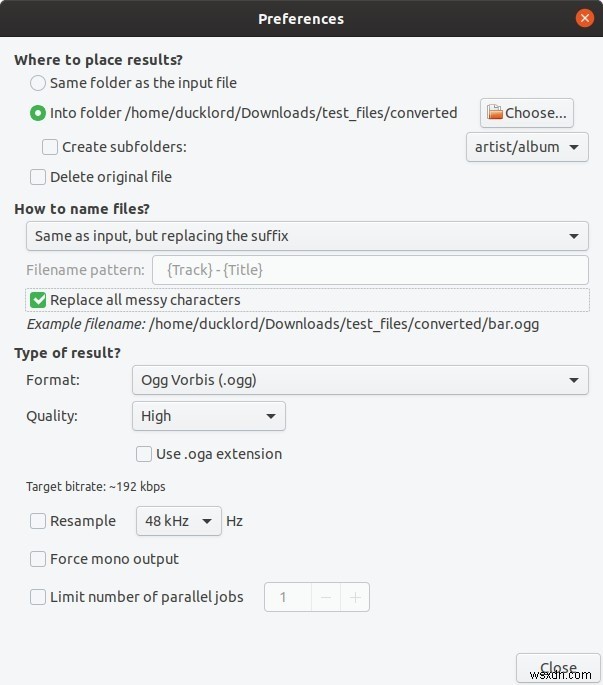The image size is (603, 685).
Task: Click the Filename pattern input field
Action: point(370,270)
